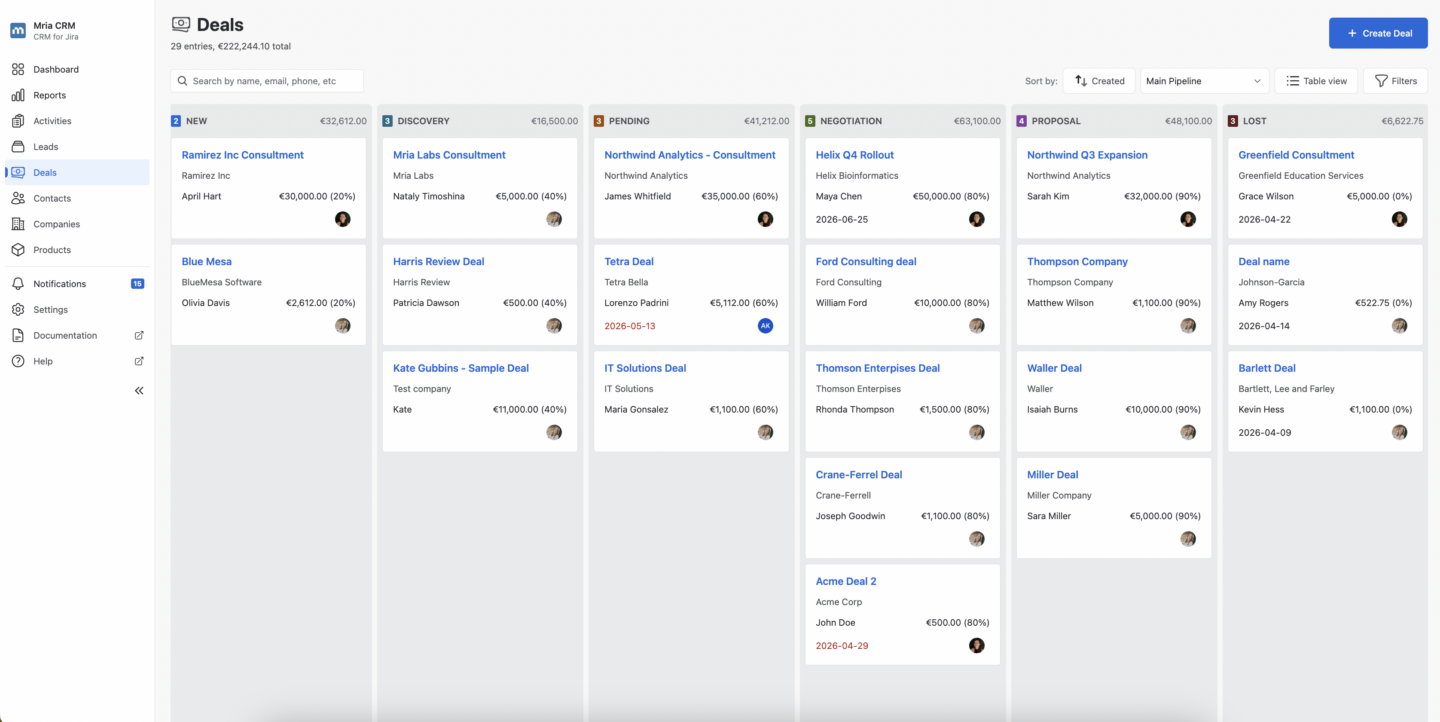Viewport: 1440px width, 722px height.
Task: Click the Activities clipboard icon
Action: 18,121
